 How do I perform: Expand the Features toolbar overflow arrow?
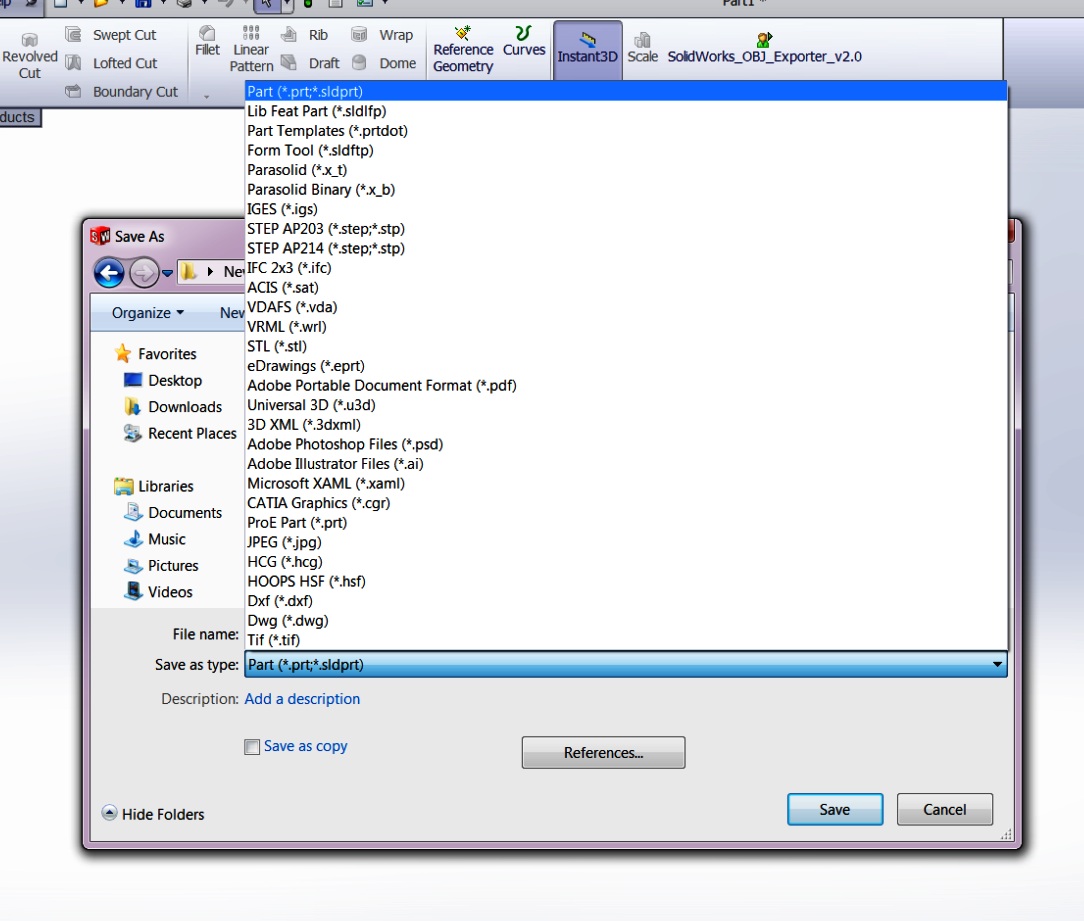click(x=206, y=97)
